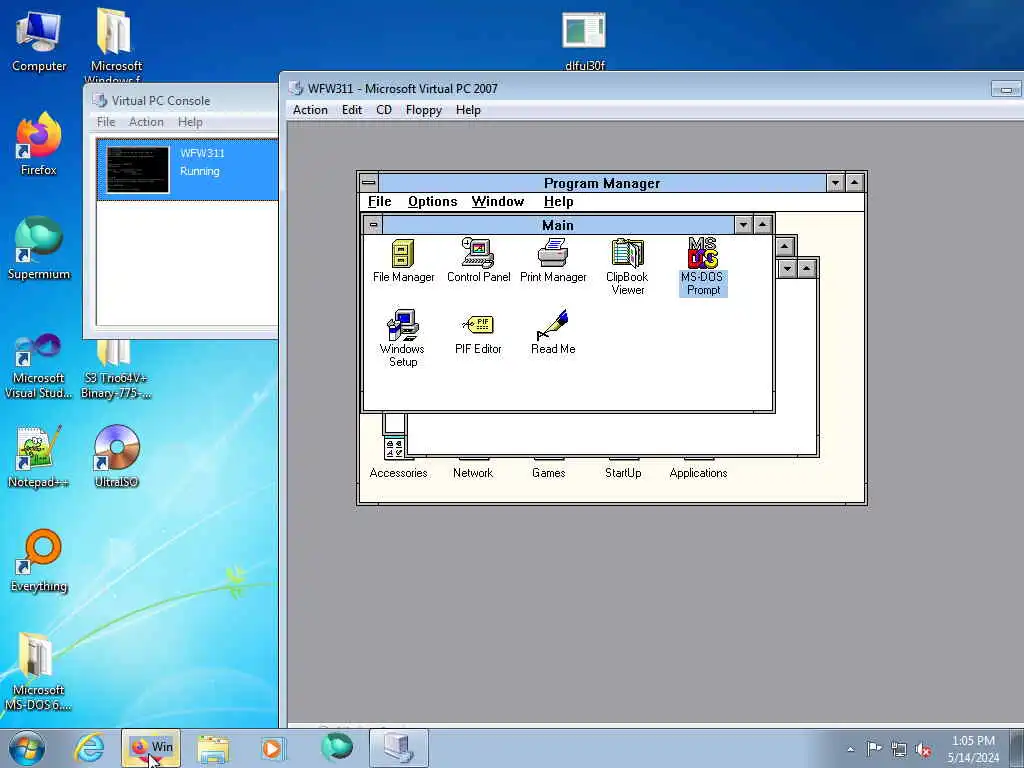The height and width of the screenshot is (768, 1024).
Task: Launch Internet Explorer from taskbar
Action: 88,748
